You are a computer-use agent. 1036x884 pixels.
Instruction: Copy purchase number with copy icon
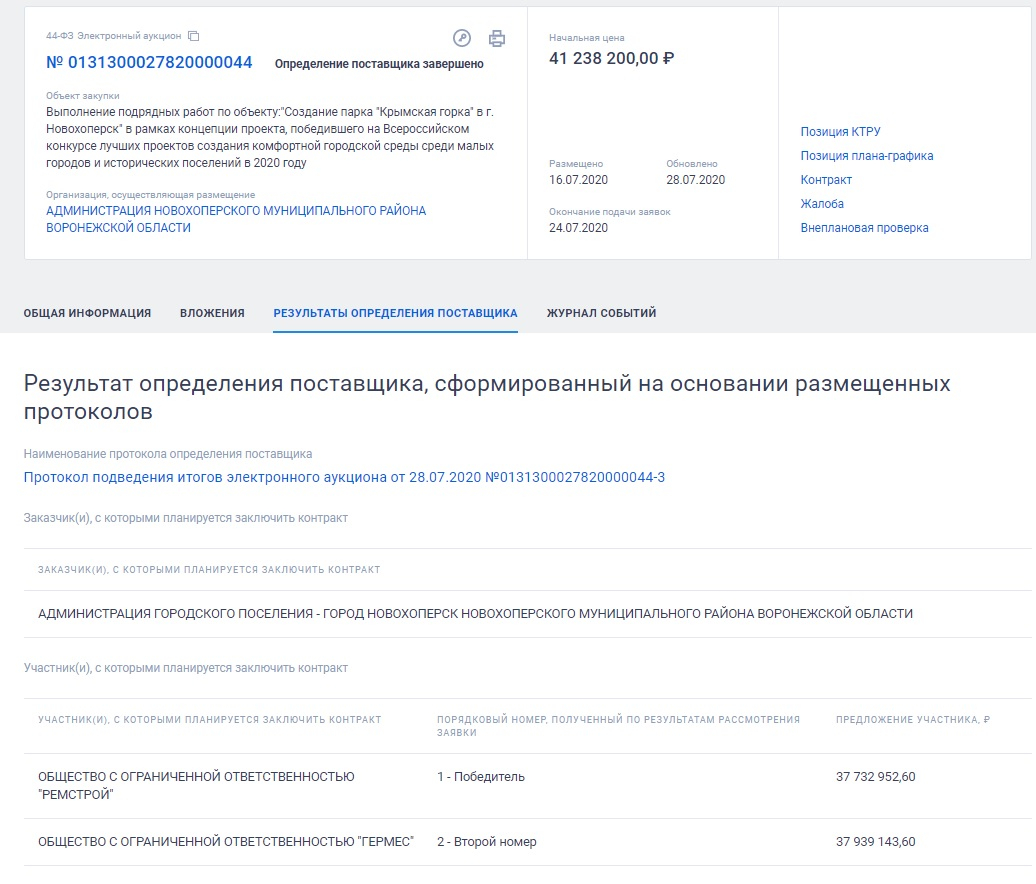(x=194, y=36)
